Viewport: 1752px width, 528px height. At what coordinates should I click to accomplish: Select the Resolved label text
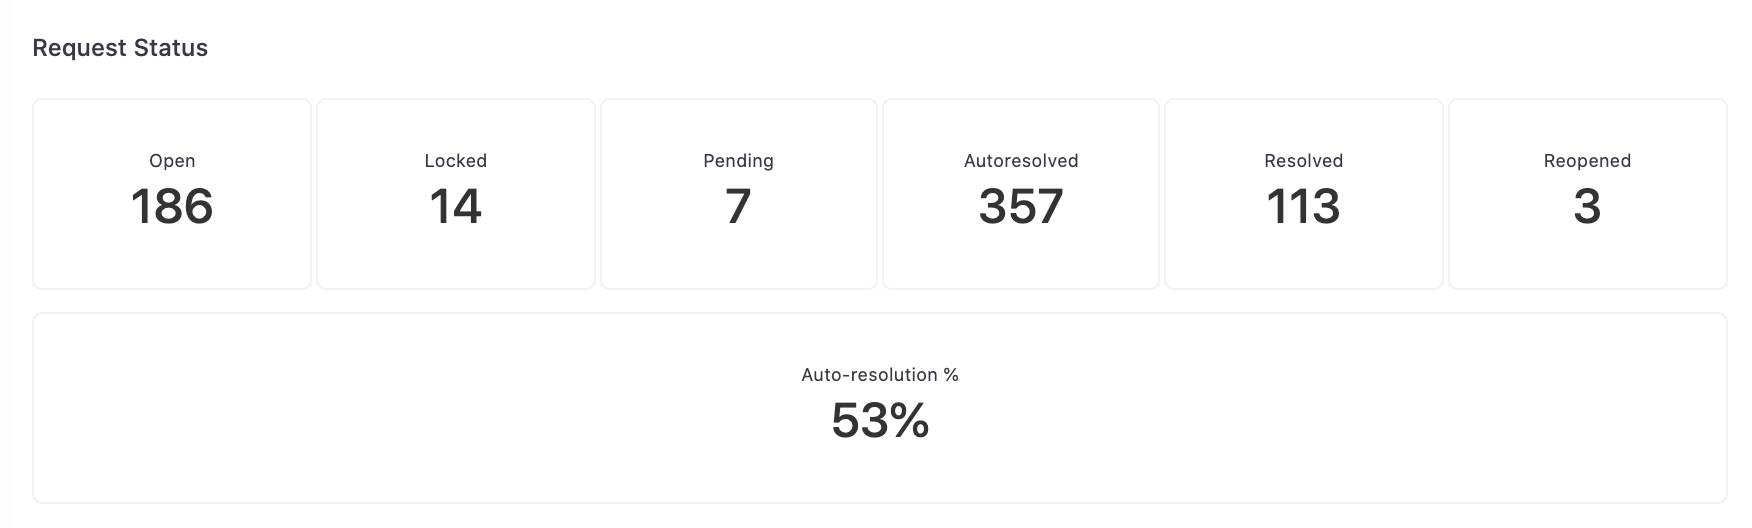coord(1304,160)
